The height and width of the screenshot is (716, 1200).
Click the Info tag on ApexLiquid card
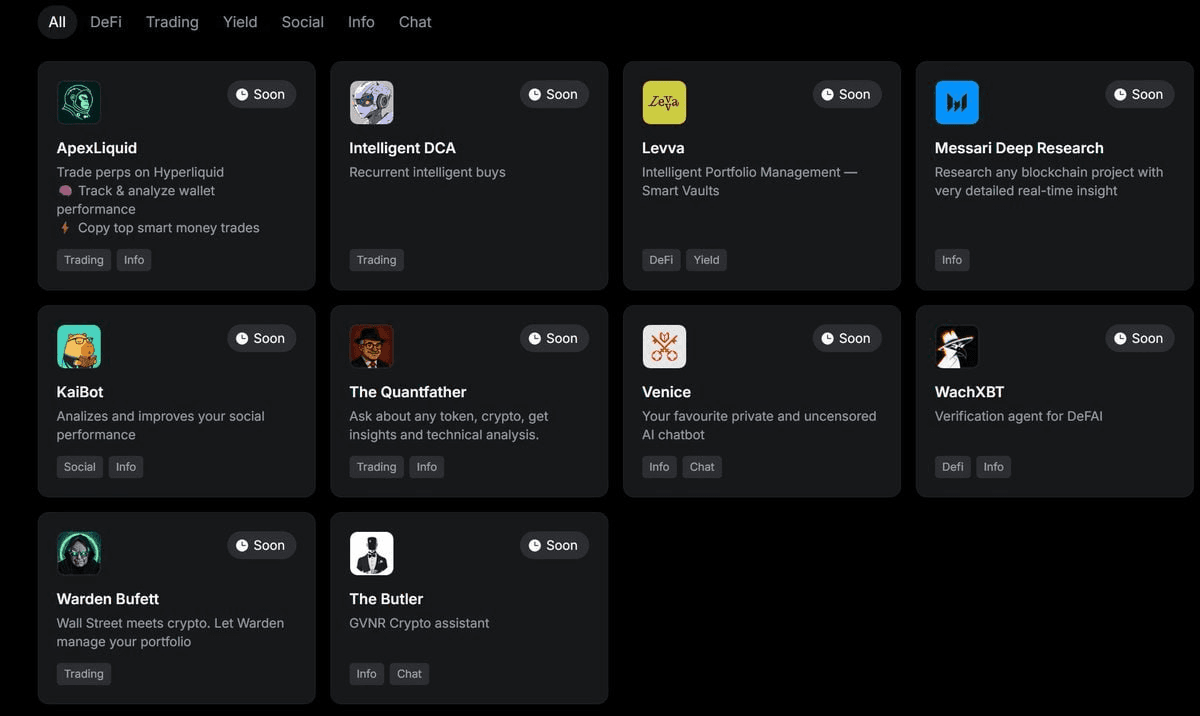[x=134, y=260]
